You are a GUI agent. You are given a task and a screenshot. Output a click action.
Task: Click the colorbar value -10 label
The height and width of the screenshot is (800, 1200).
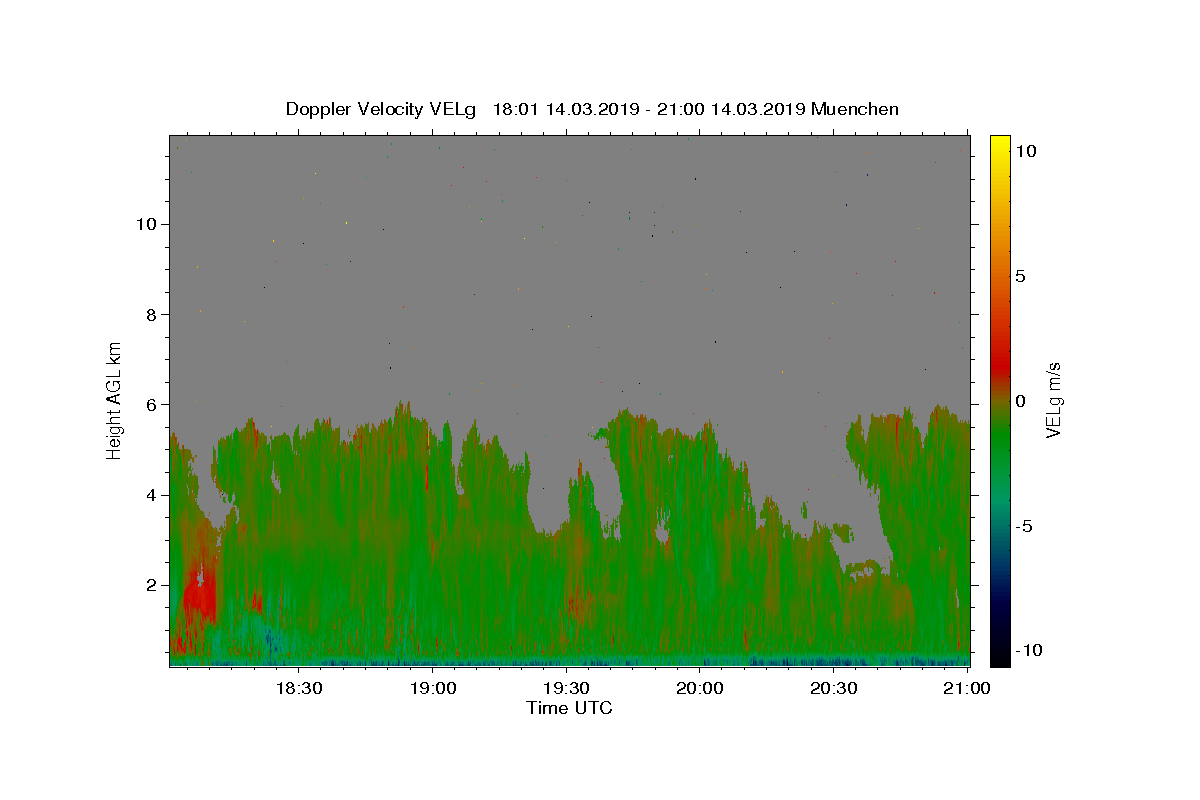pos(1028,650)
